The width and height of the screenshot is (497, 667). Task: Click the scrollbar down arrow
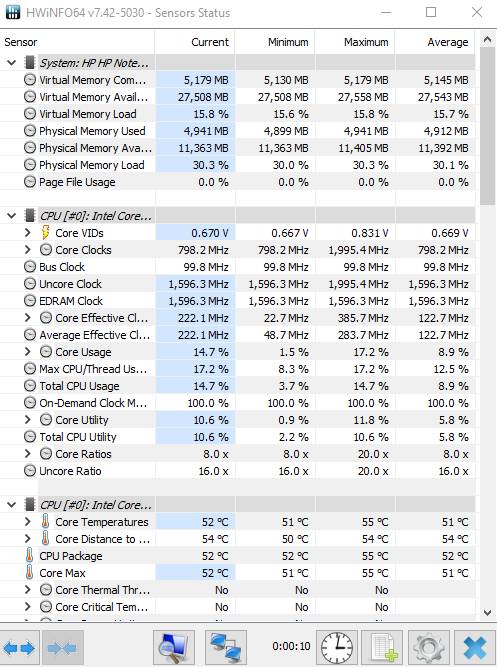pyautogui.click(x=488, y=613)
